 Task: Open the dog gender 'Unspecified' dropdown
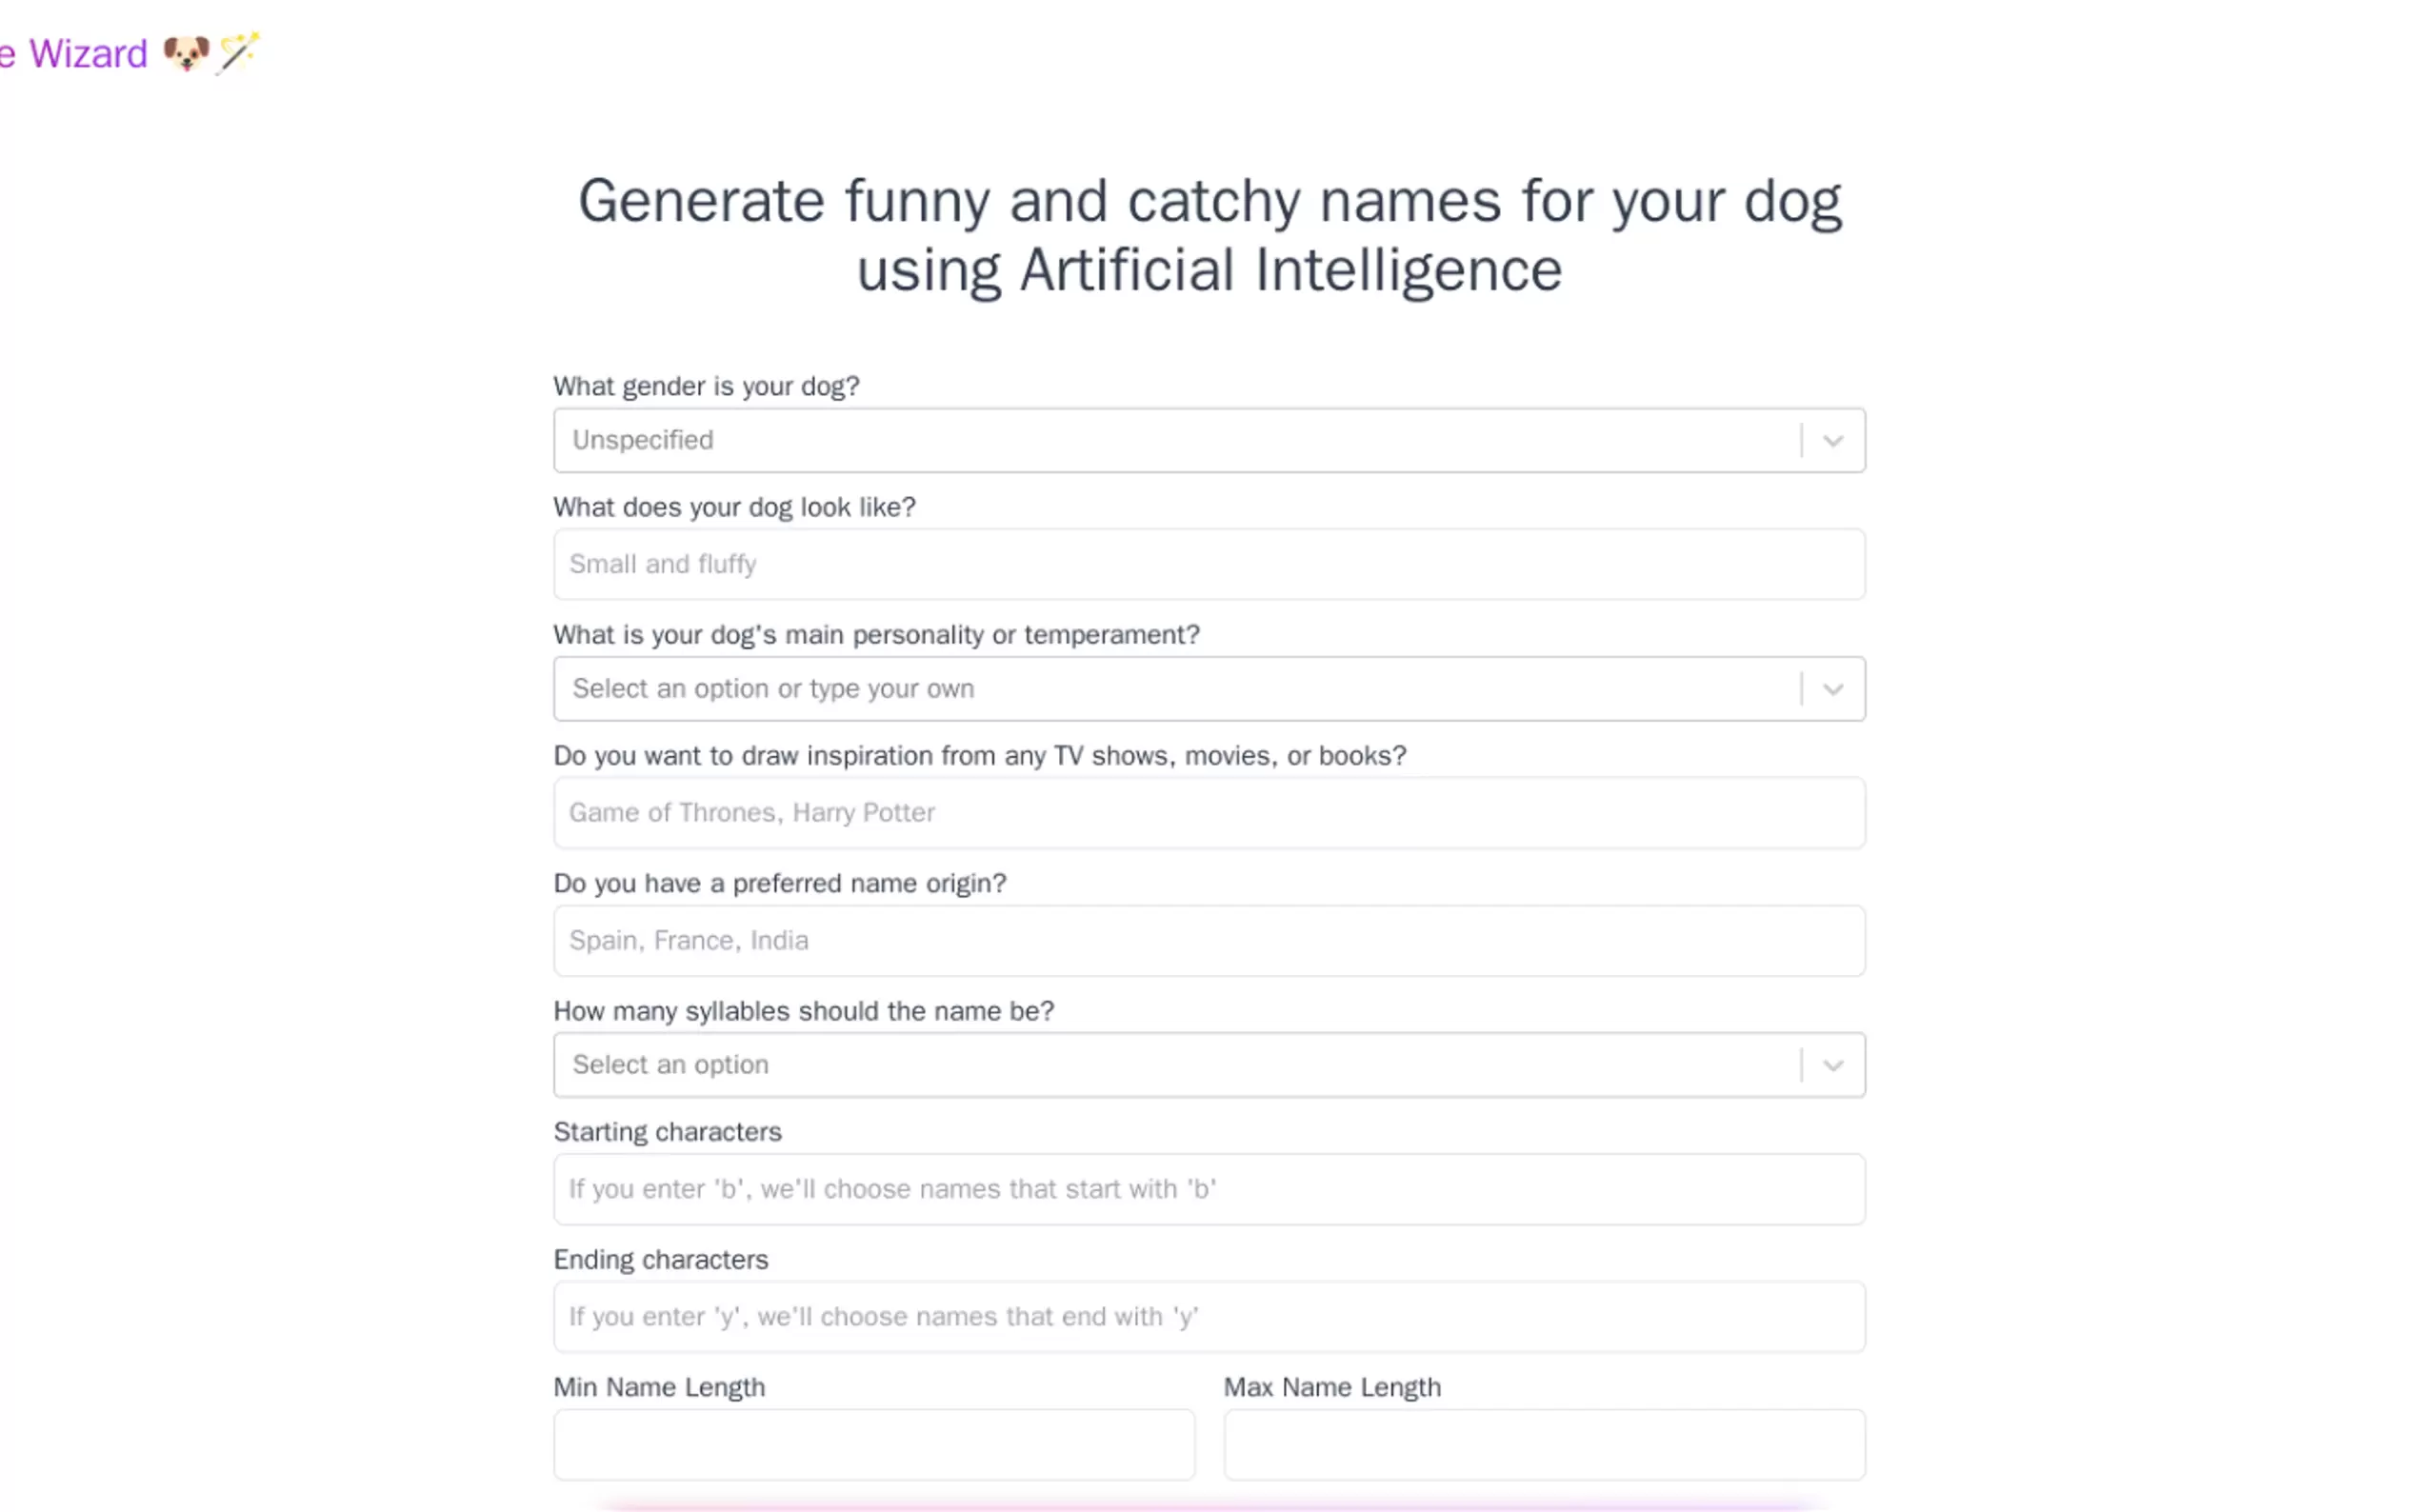coord(1175,440)
